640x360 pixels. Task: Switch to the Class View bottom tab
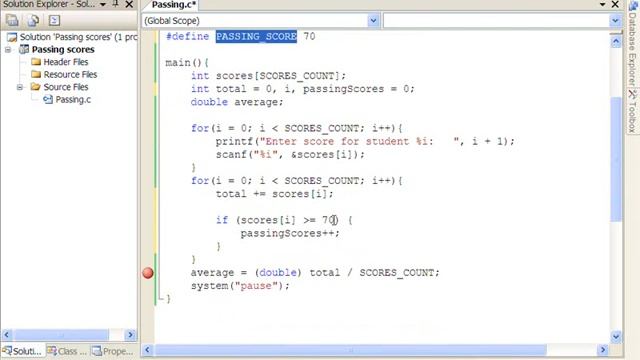pyautogui.click(x=67, y=351)
